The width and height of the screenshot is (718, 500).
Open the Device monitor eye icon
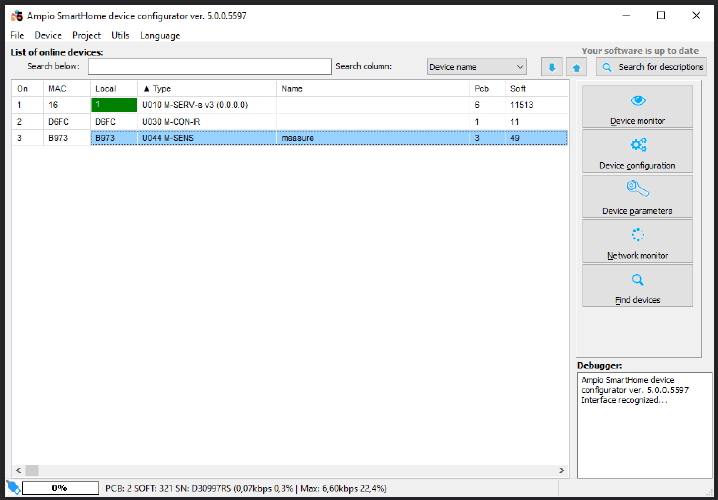(x=638, y=100)
